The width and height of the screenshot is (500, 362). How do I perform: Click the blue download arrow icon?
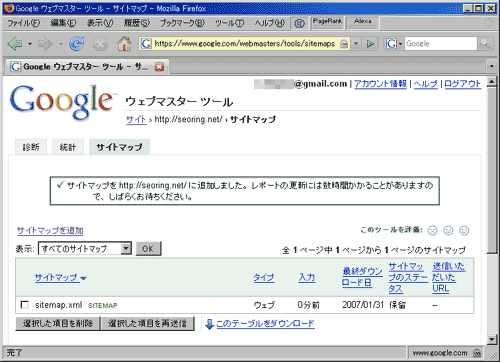coord(209,324)
